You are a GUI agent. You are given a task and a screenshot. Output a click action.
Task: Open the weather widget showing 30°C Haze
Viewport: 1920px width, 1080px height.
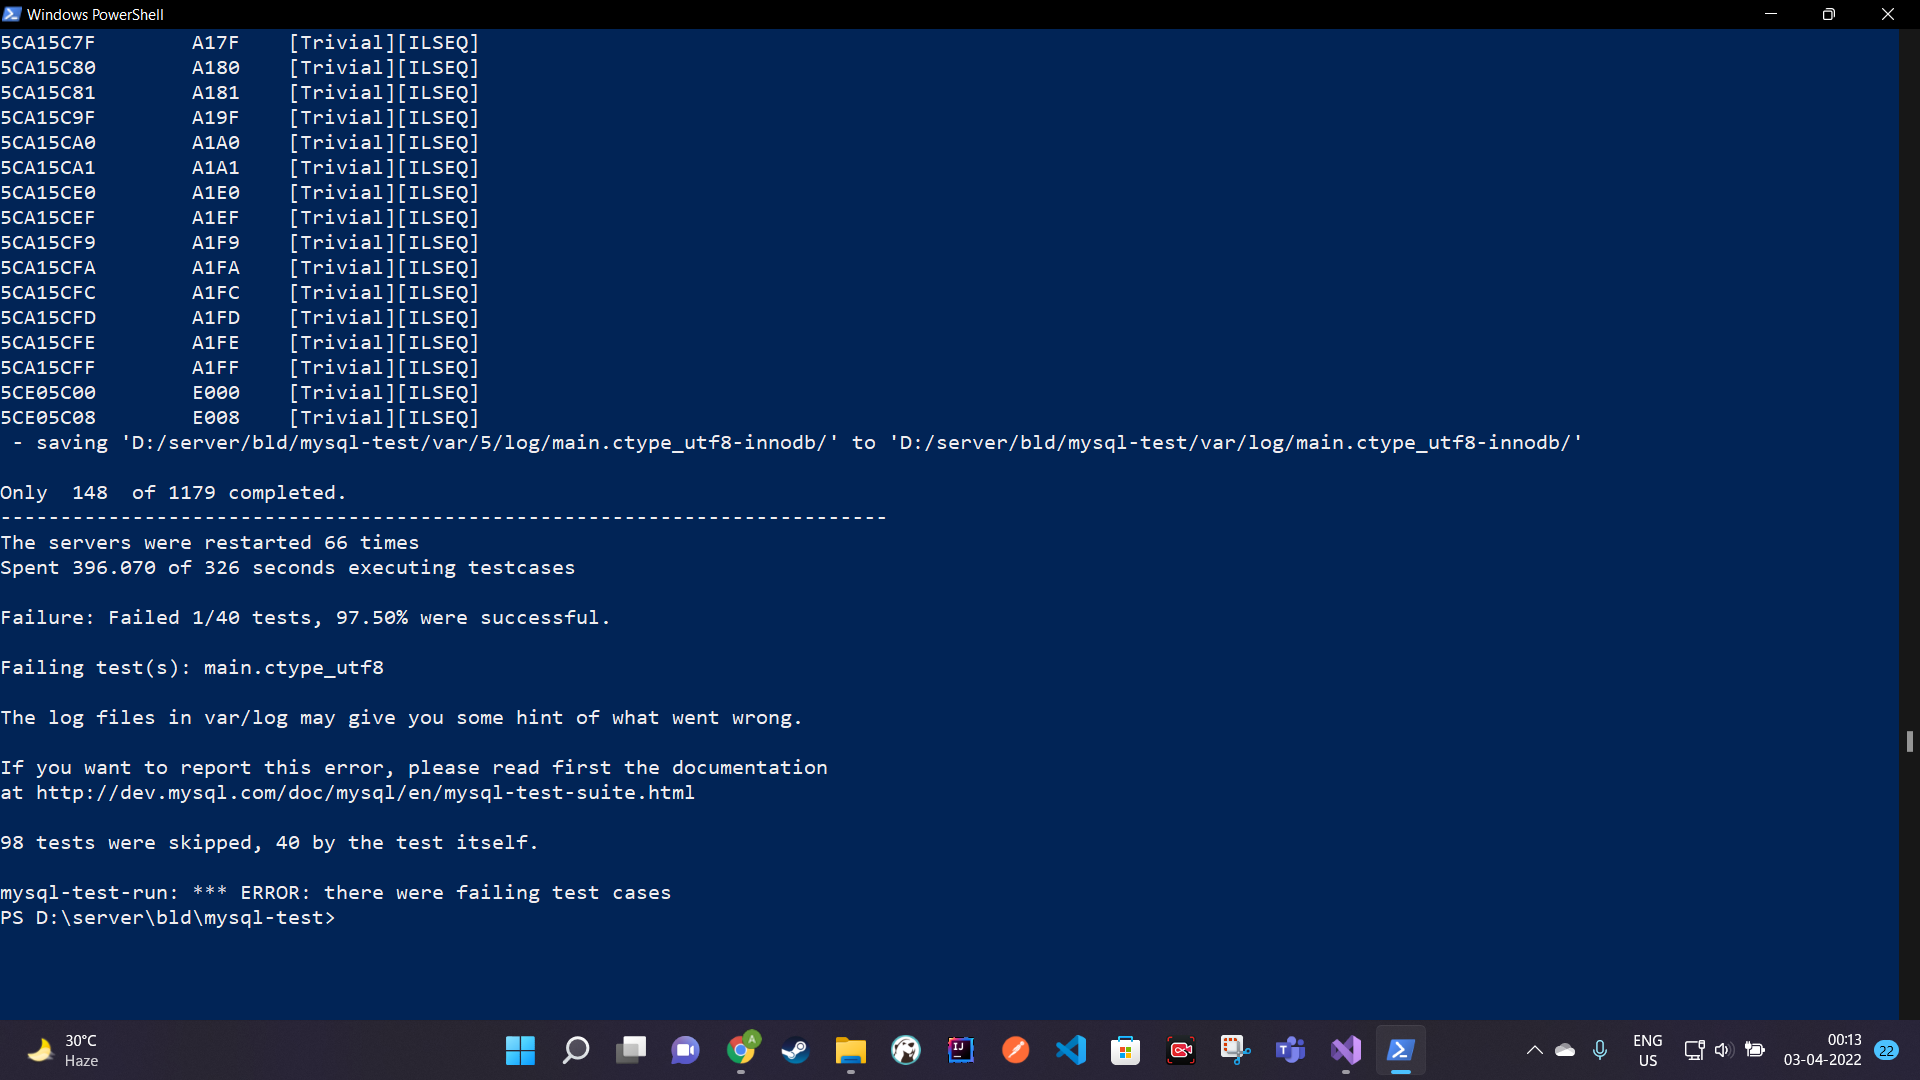64,1050
